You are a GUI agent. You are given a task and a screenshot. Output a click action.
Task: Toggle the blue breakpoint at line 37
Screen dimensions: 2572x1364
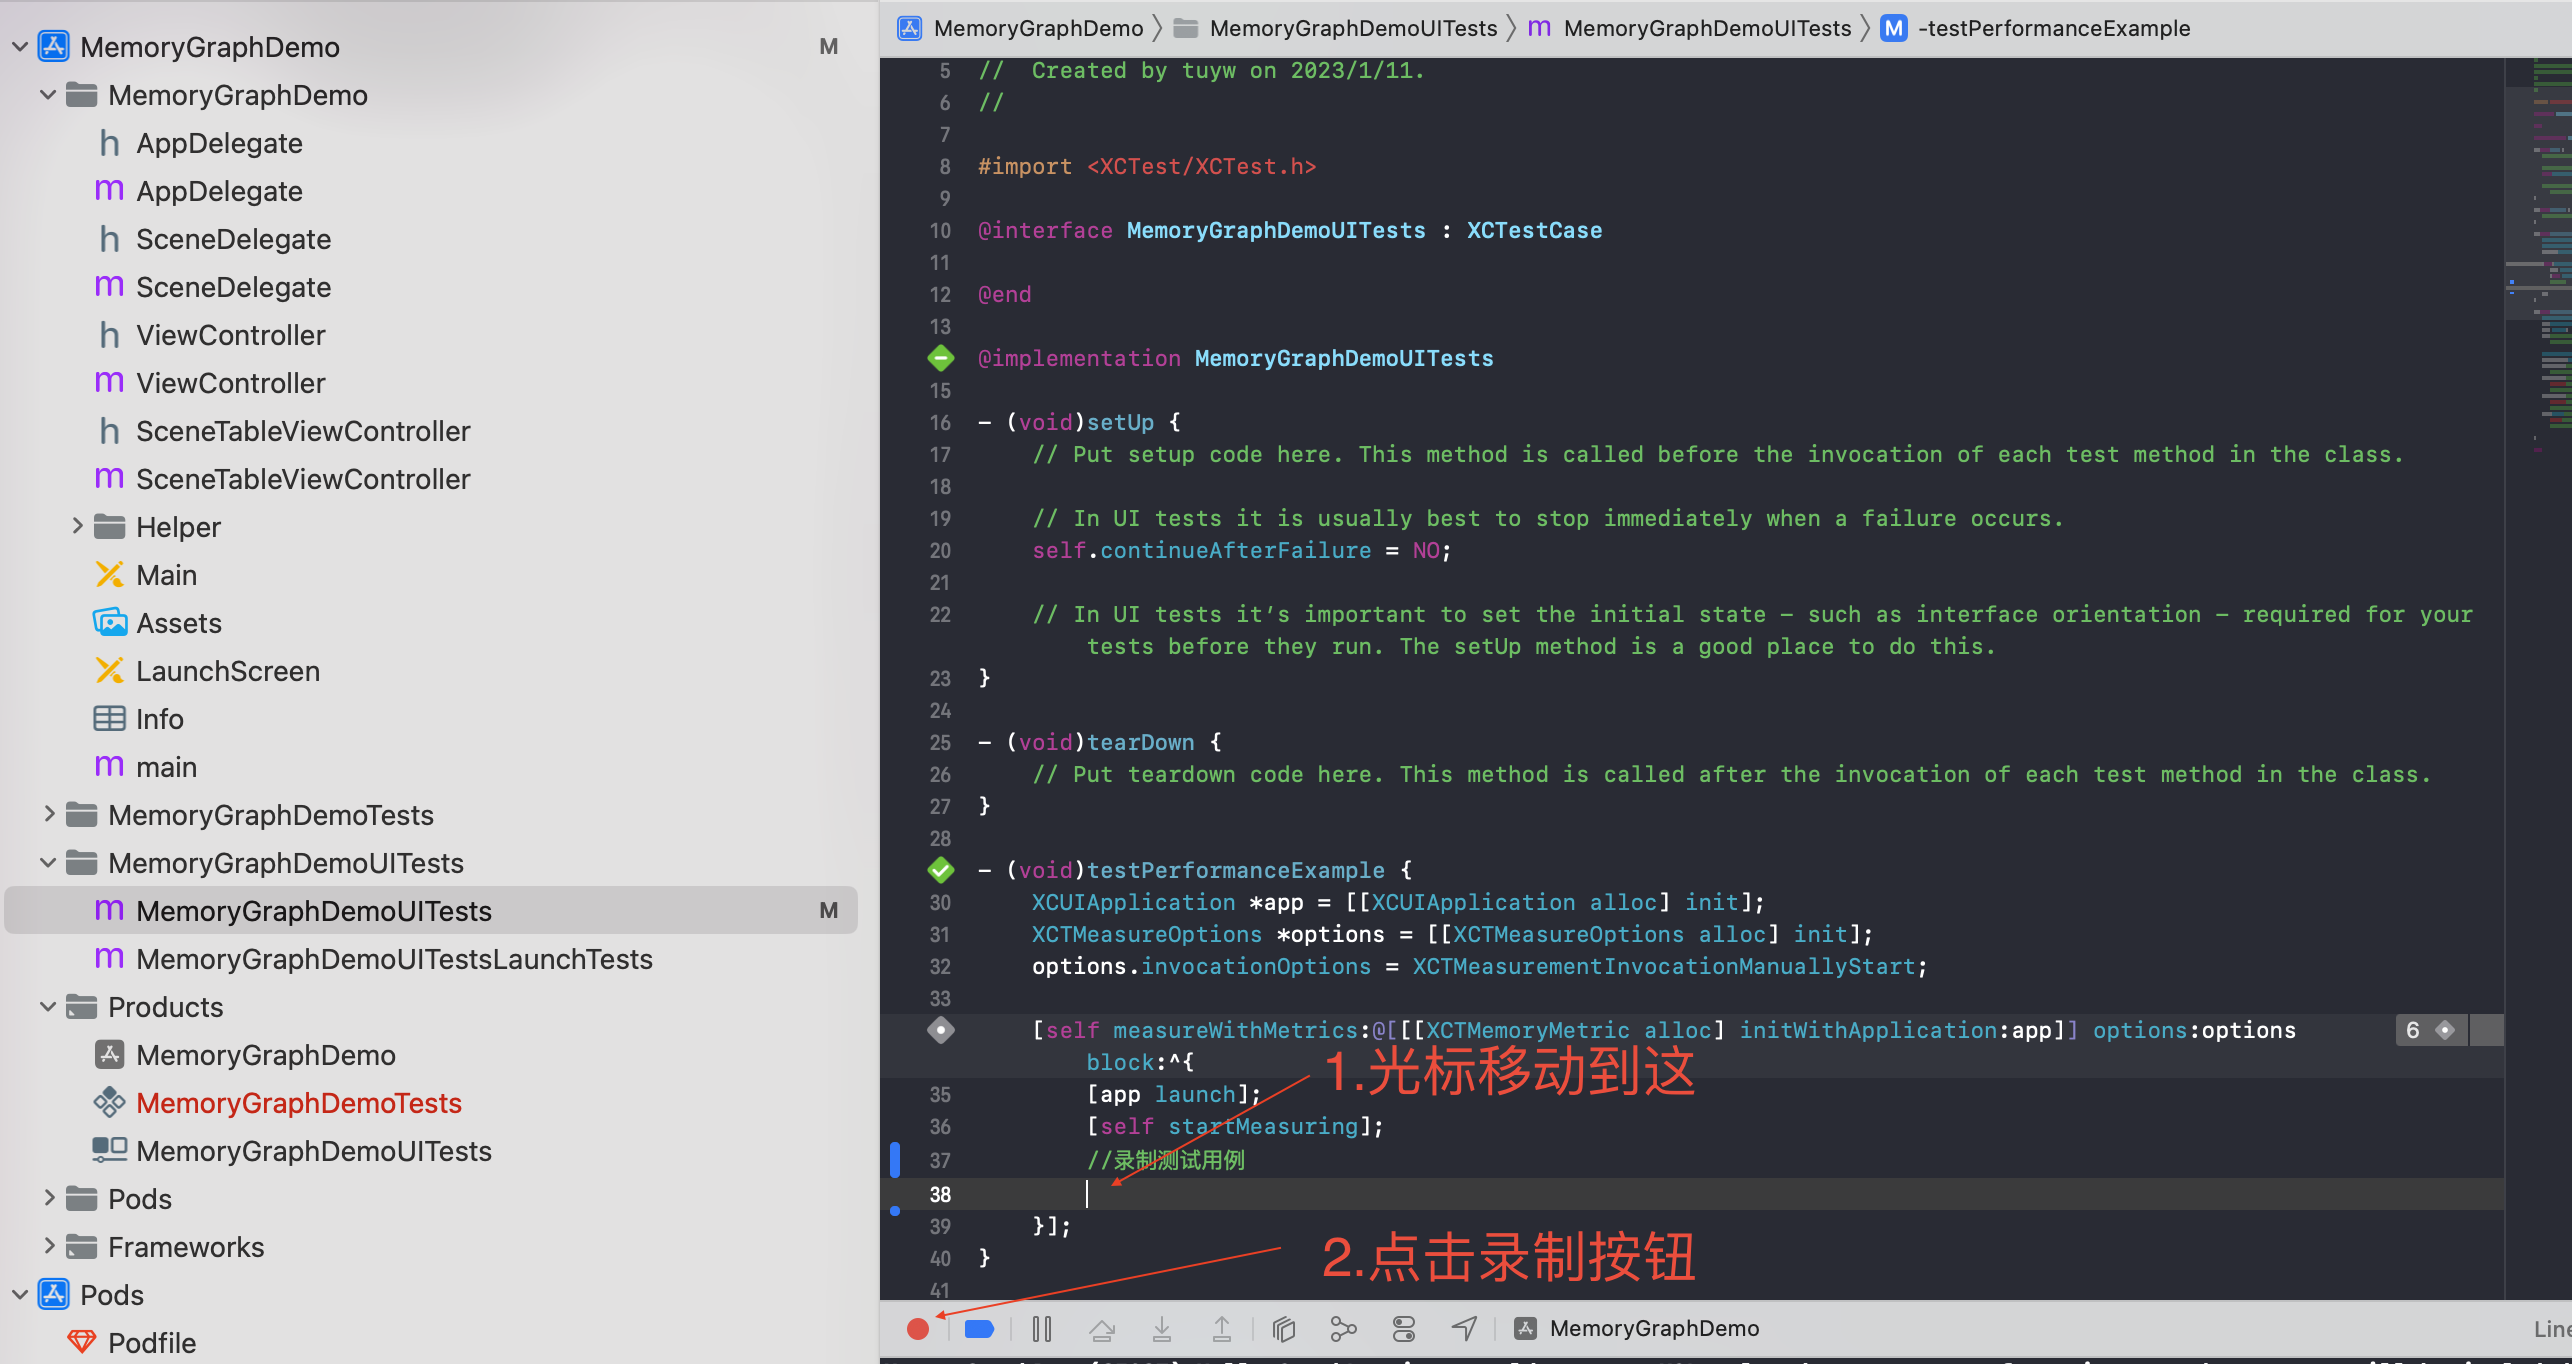(895, 1160)
